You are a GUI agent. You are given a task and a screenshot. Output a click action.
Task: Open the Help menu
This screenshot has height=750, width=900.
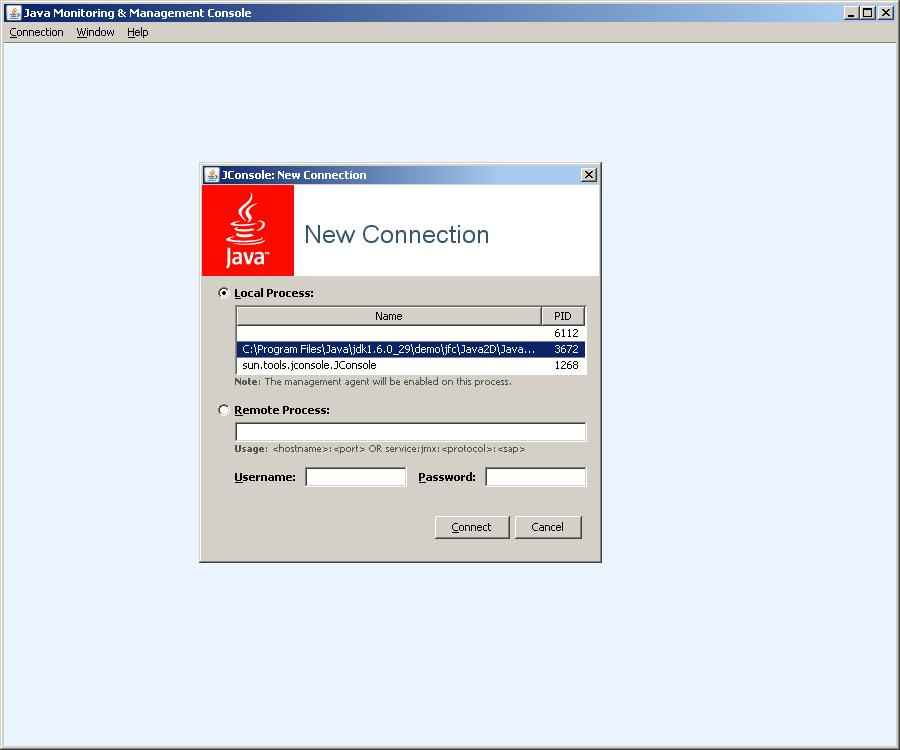(x=137, y=32)
